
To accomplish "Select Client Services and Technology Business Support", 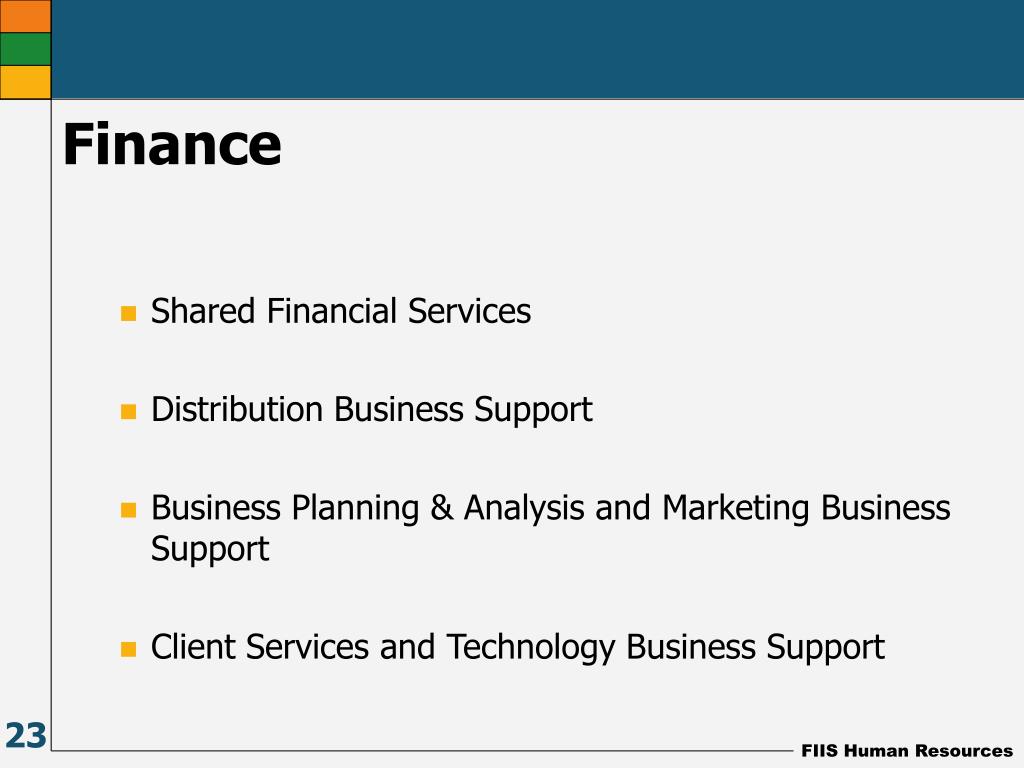I will point(518,648).
